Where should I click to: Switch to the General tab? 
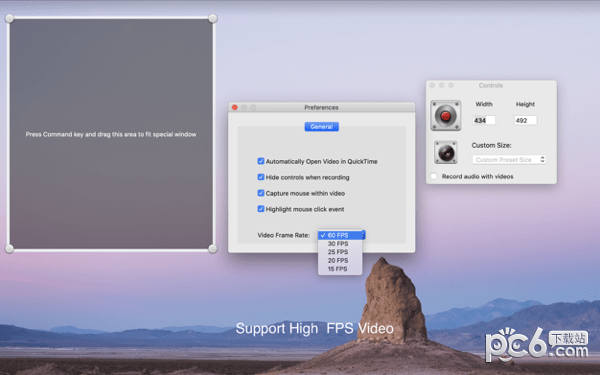coord(321,127)
